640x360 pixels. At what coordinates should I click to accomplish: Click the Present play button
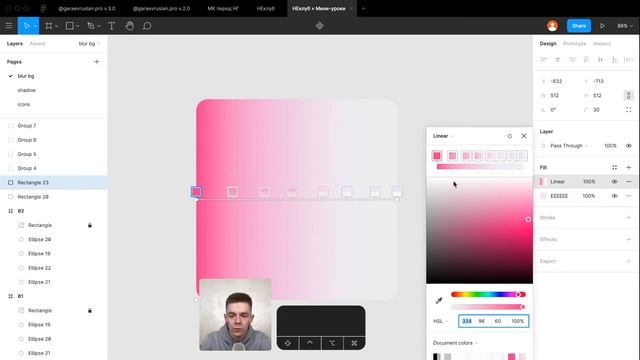point(602,26)
